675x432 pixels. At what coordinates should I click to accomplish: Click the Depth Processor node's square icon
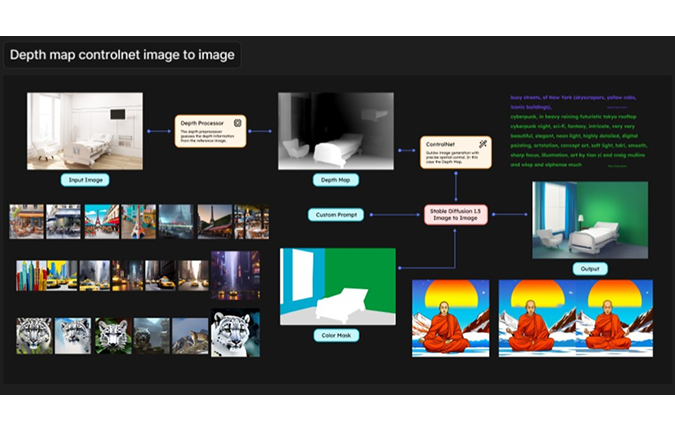coord(237,123)
